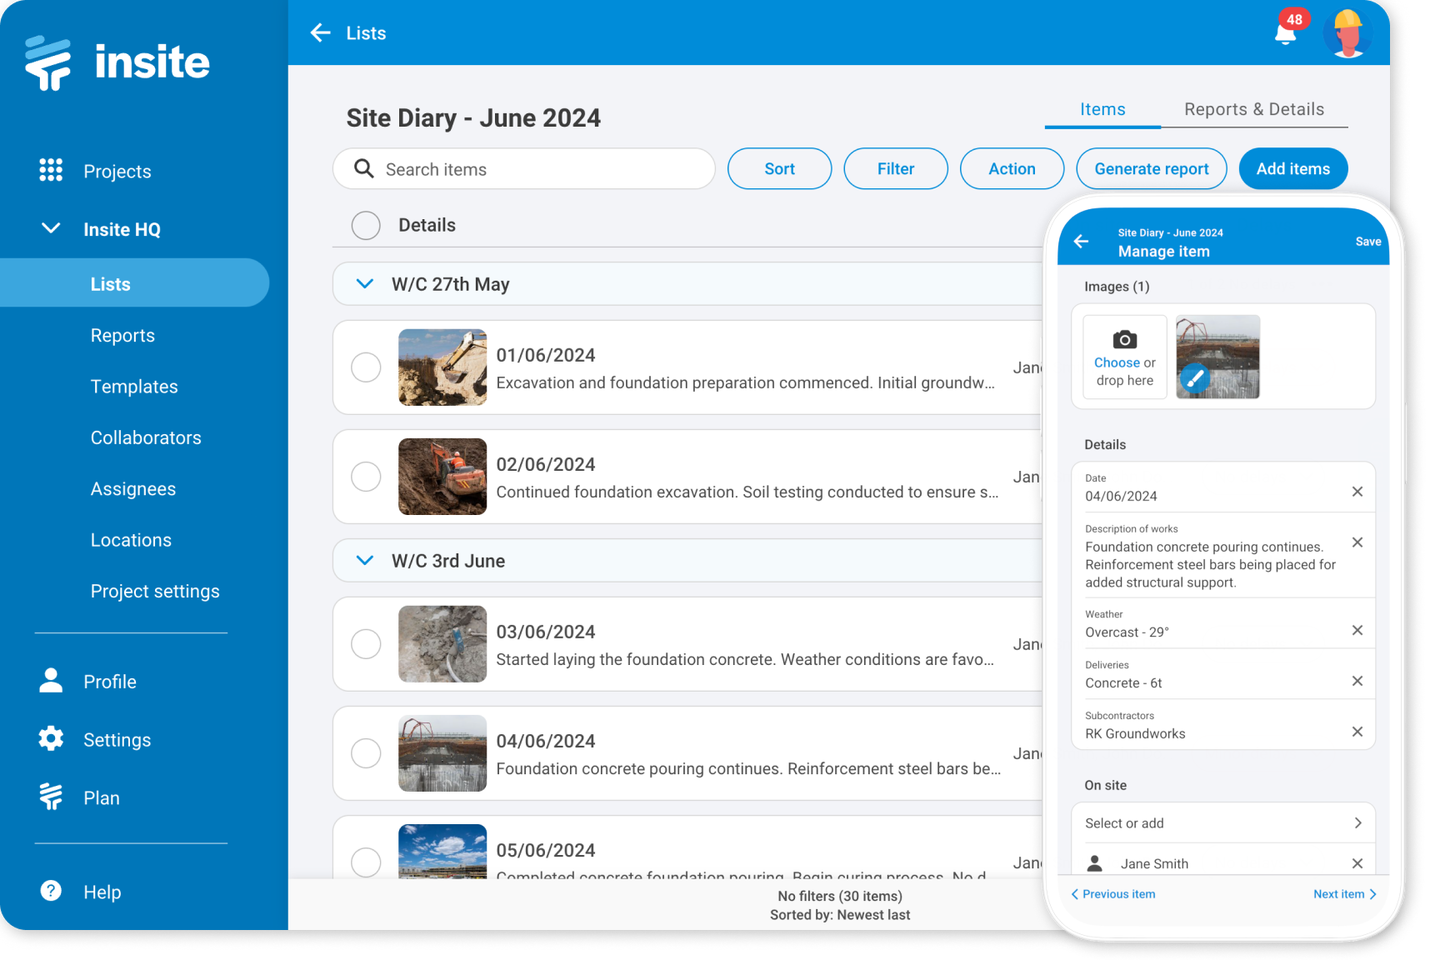This screenshot has width=1440, height=960.
Task: Tick the select-all circle next to Details
Action: (366, 225)
